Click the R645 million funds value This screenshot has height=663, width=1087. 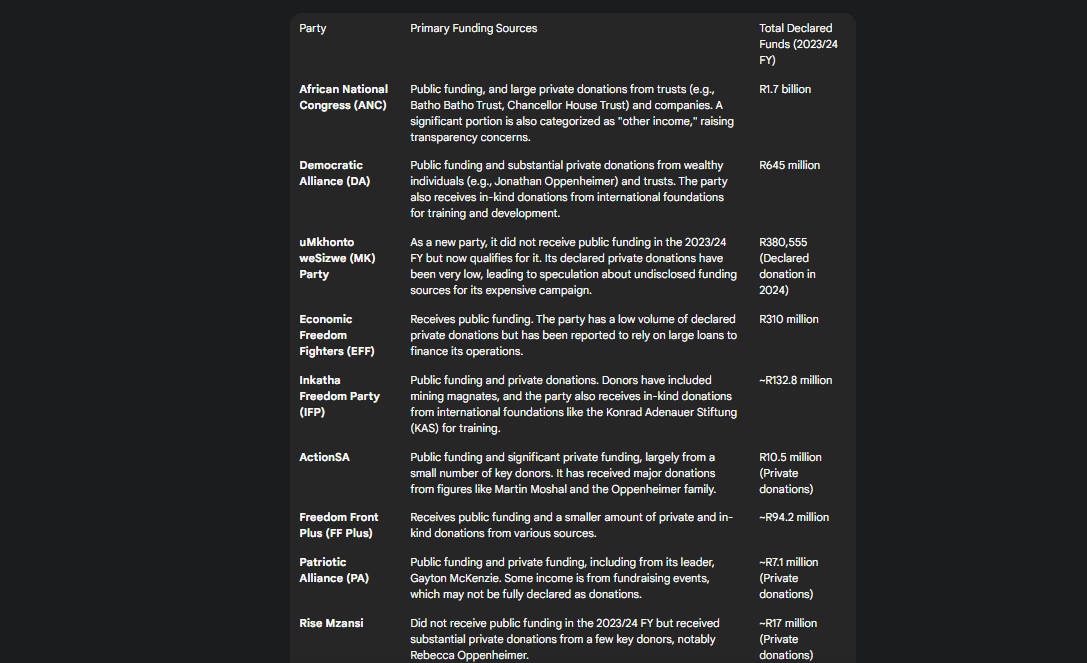click(789, 166)
